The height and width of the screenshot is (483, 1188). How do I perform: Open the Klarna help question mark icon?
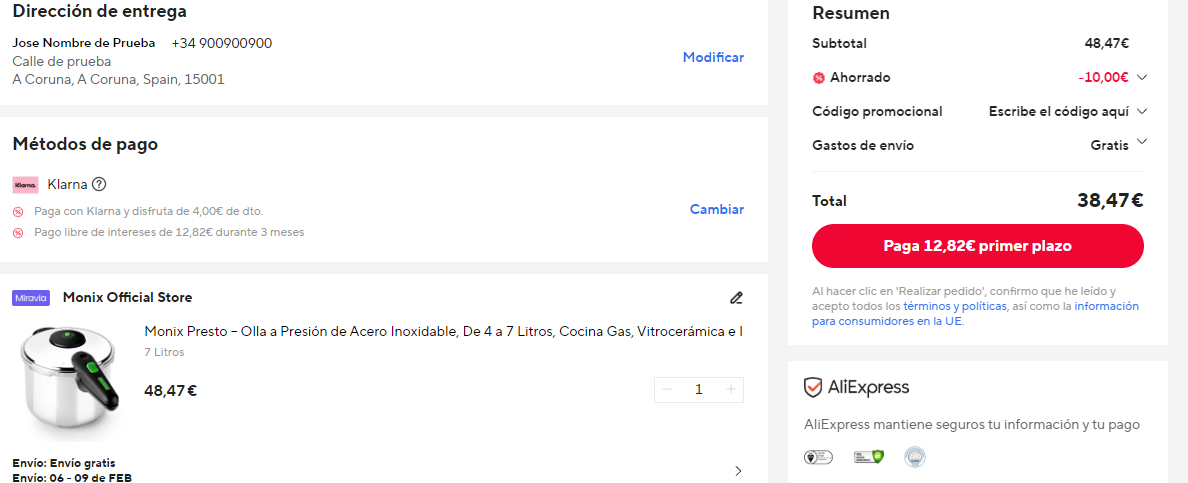click(x=98, y=184)
